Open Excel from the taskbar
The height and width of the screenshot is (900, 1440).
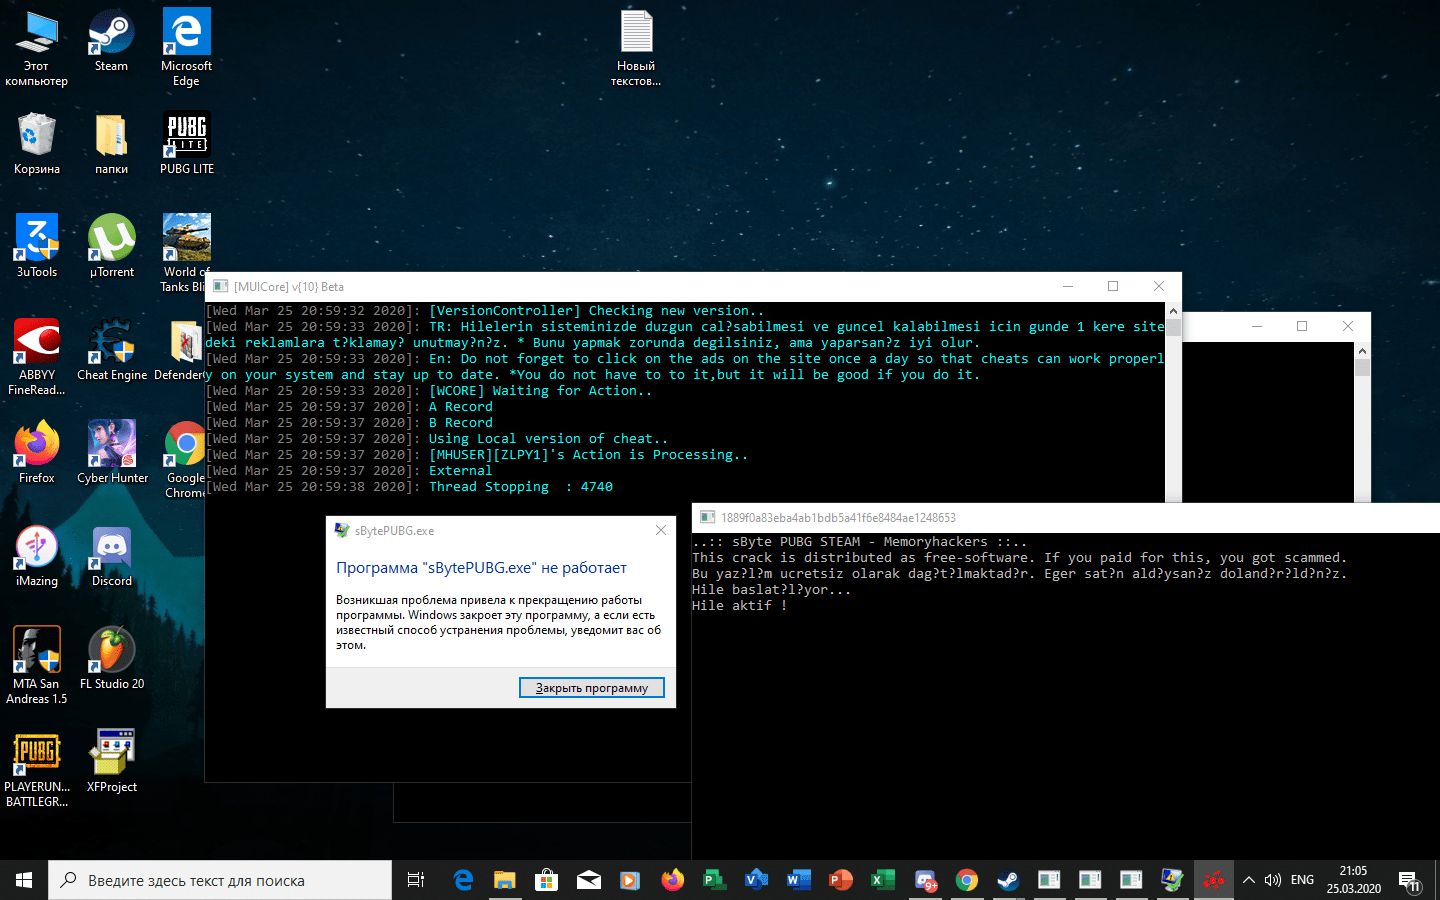882,880
